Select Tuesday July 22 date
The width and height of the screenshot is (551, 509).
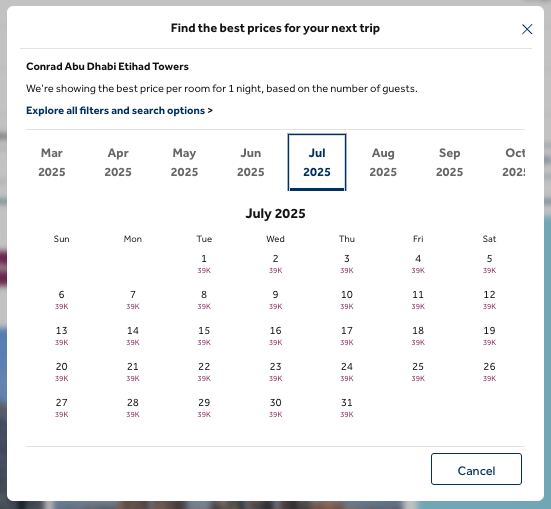[x=204, y=372]
